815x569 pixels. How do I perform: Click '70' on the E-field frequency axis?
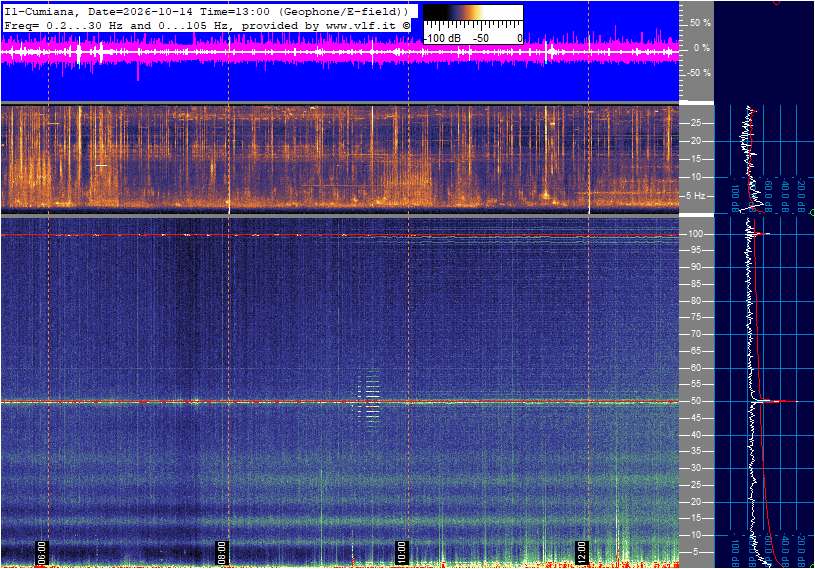[695, 334]
